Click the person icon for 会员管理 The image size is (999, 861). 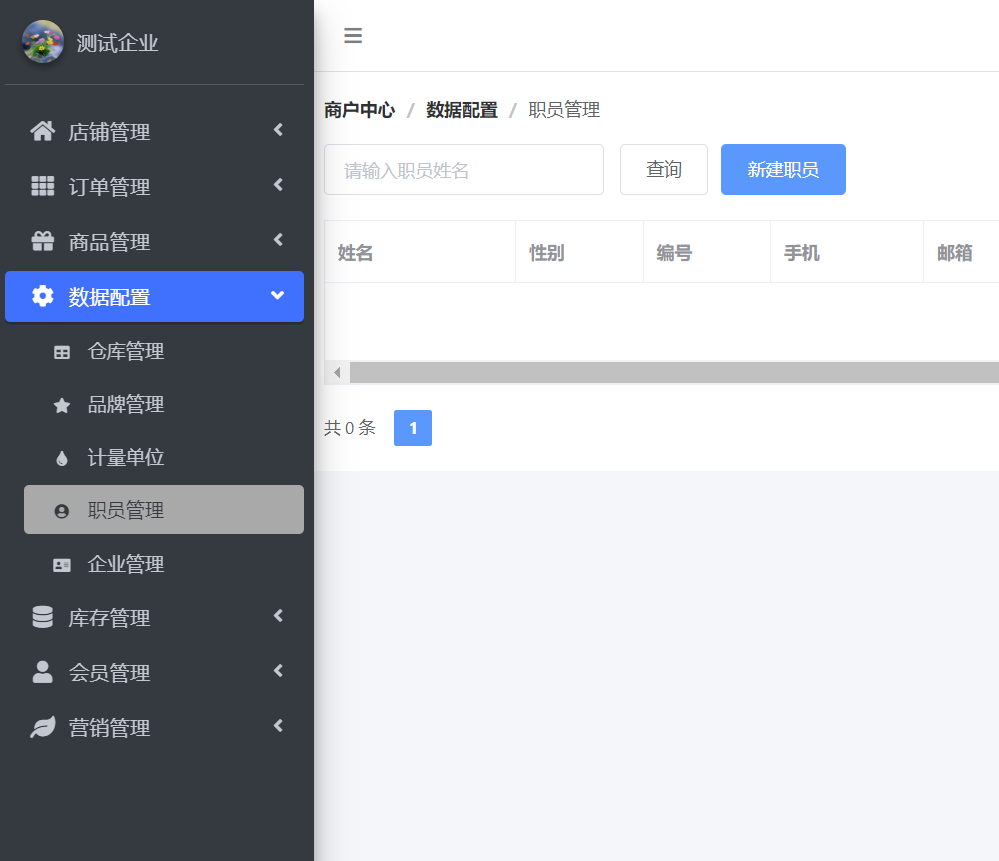[x=42, y=672]
